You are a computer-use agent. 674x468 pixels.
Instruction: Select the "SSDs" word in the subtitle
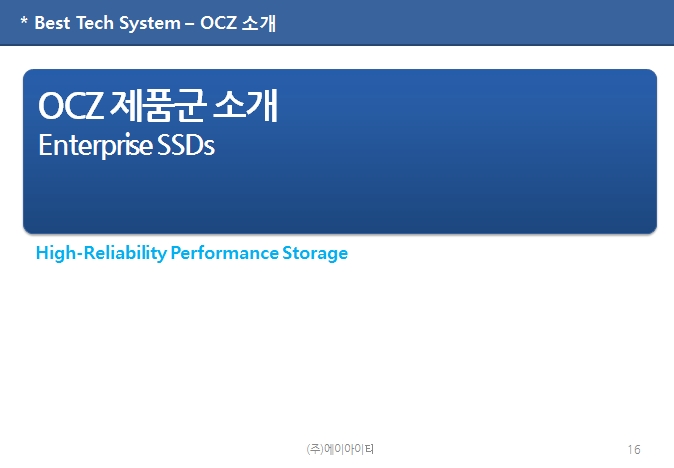(x=186, y=145)
